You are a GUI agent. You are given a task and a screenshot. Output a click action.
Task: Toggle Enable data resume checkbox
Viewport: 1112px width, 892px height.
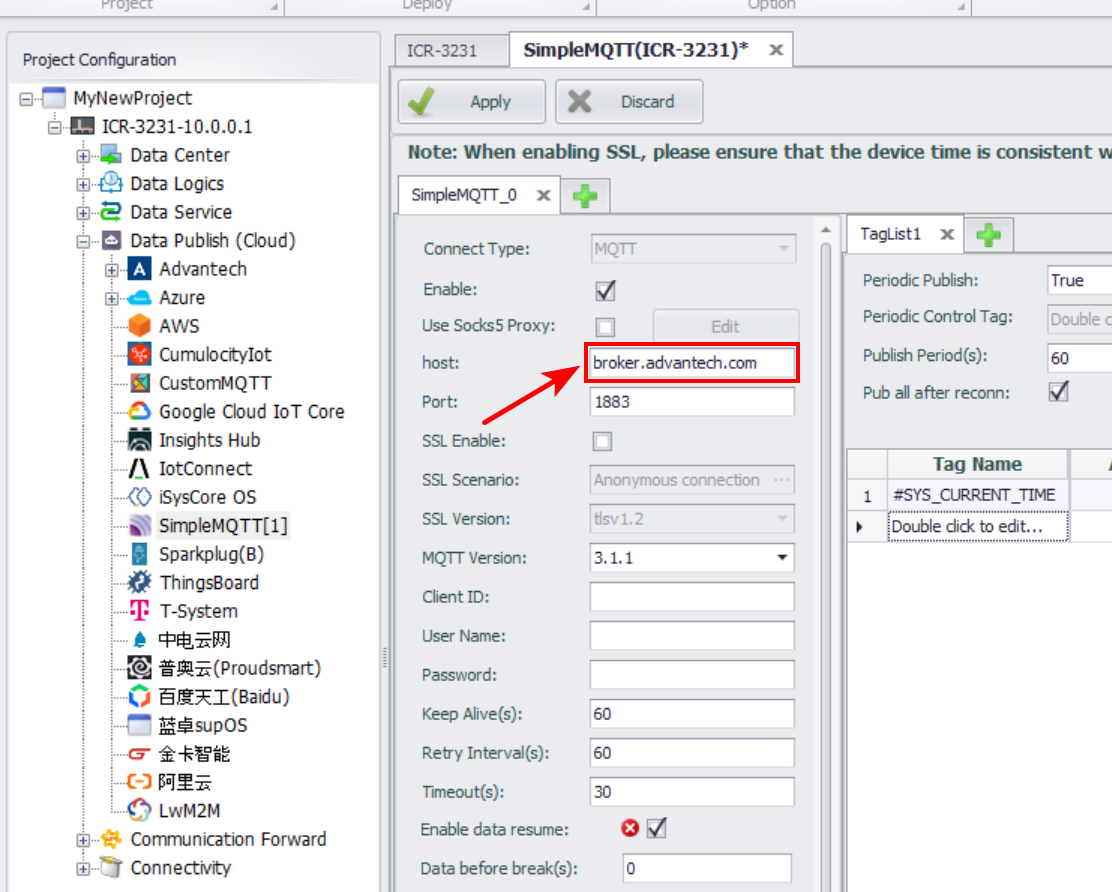(x=657, y=828)
